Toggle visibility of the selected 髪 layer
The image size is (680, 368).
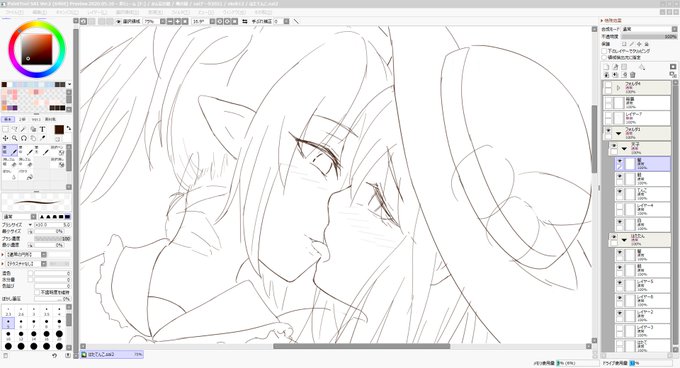tap(620, 161)
